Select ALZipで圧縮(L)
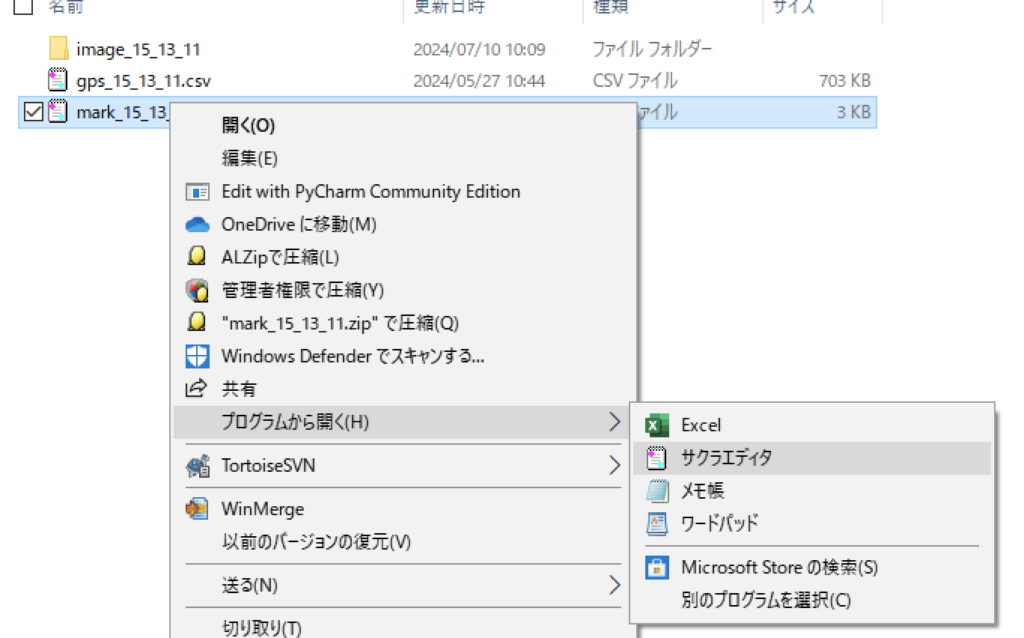Screen dimensions: 1024x638 [x=280, y=257]
